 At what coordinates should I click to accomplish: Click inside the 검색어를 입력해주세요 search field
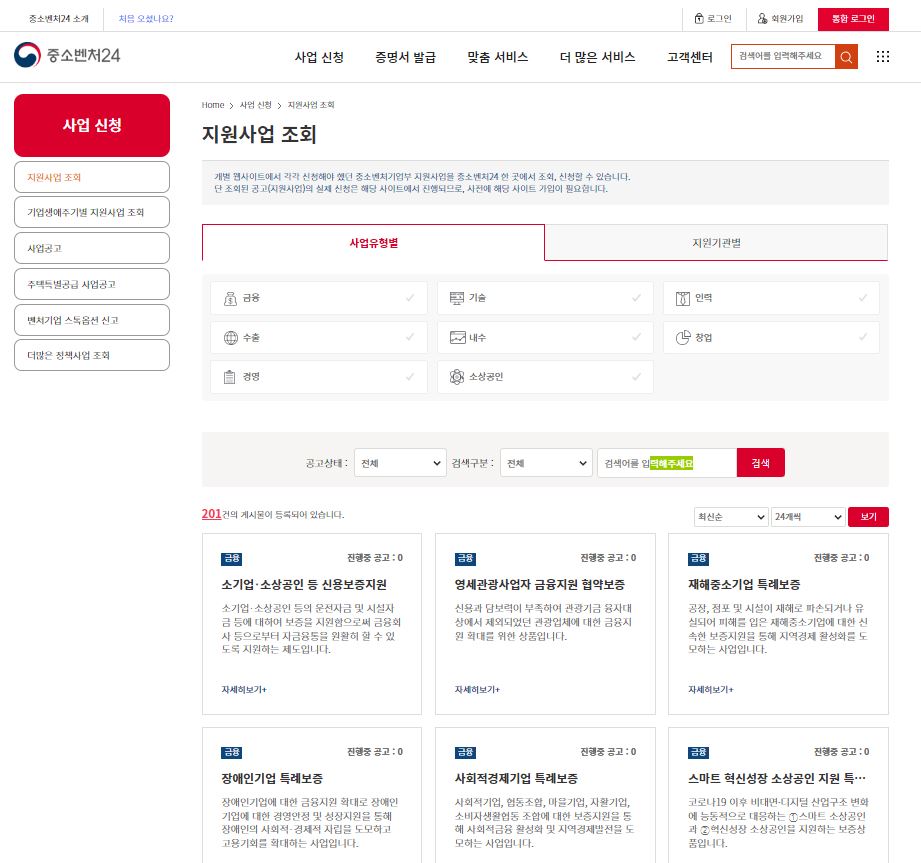[786, 57]
